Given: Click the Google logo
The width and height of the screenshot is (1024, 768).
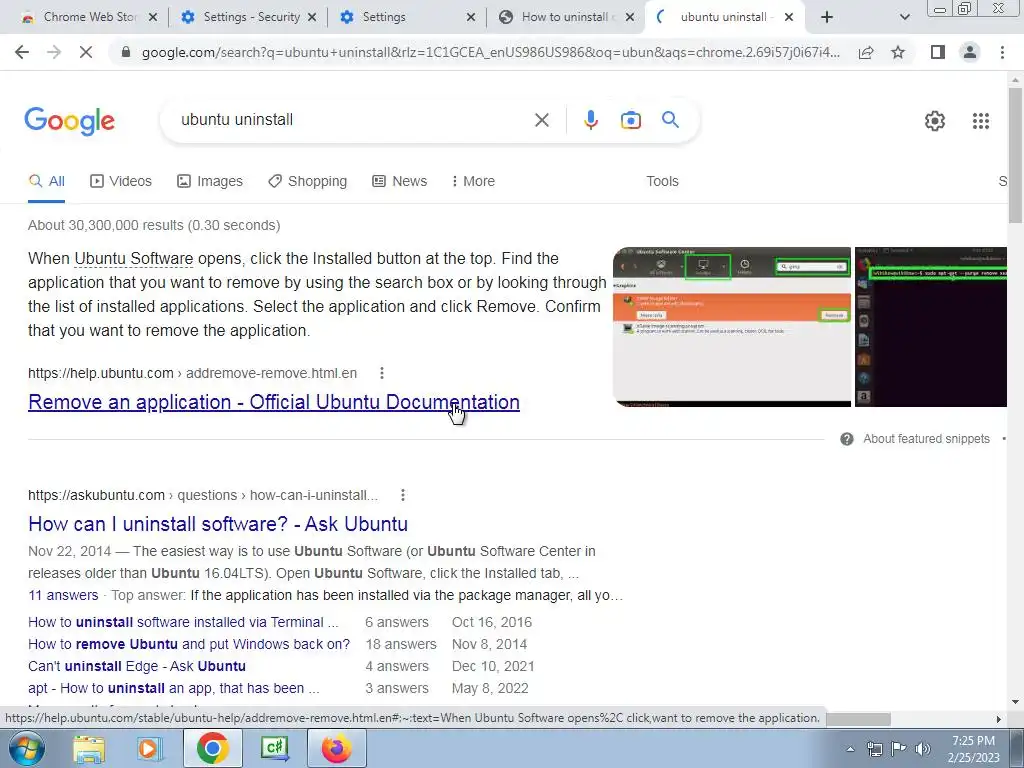Looking at the screenshot, I should 69,121.
